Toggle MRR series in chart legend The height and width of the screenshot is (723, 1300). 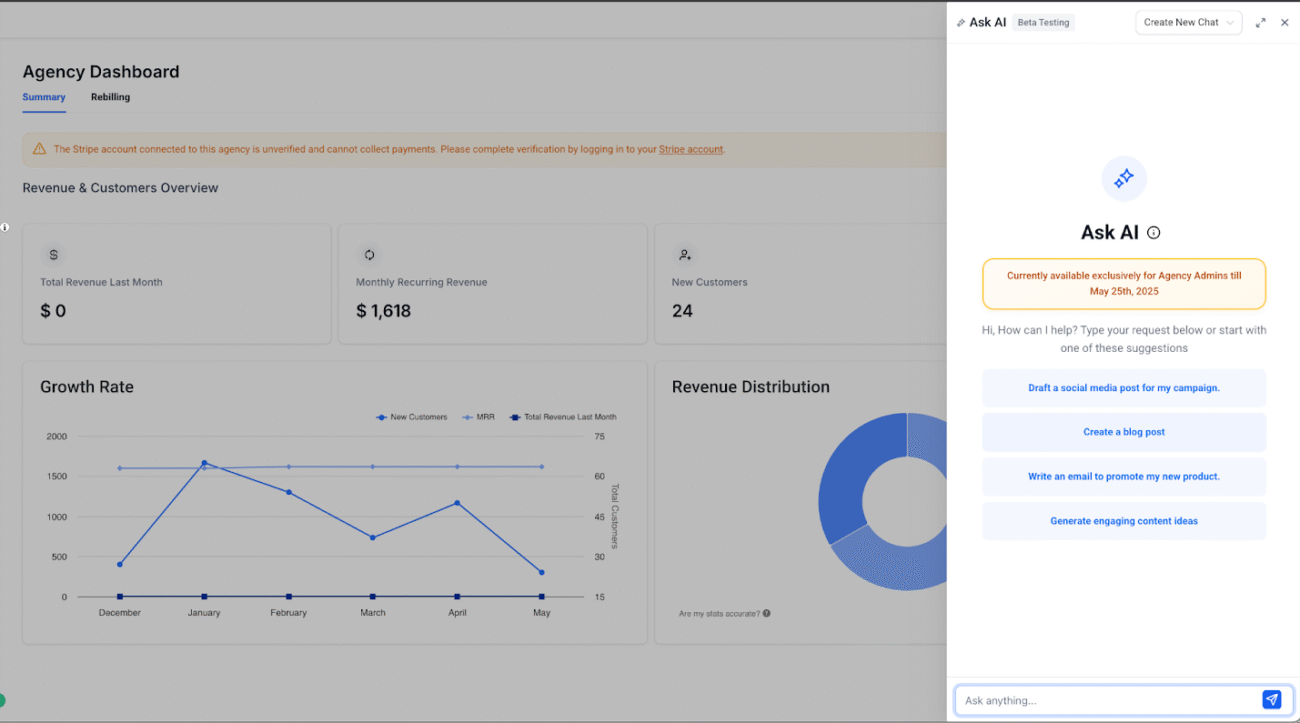pyautogui.click(x=478, y=417)
